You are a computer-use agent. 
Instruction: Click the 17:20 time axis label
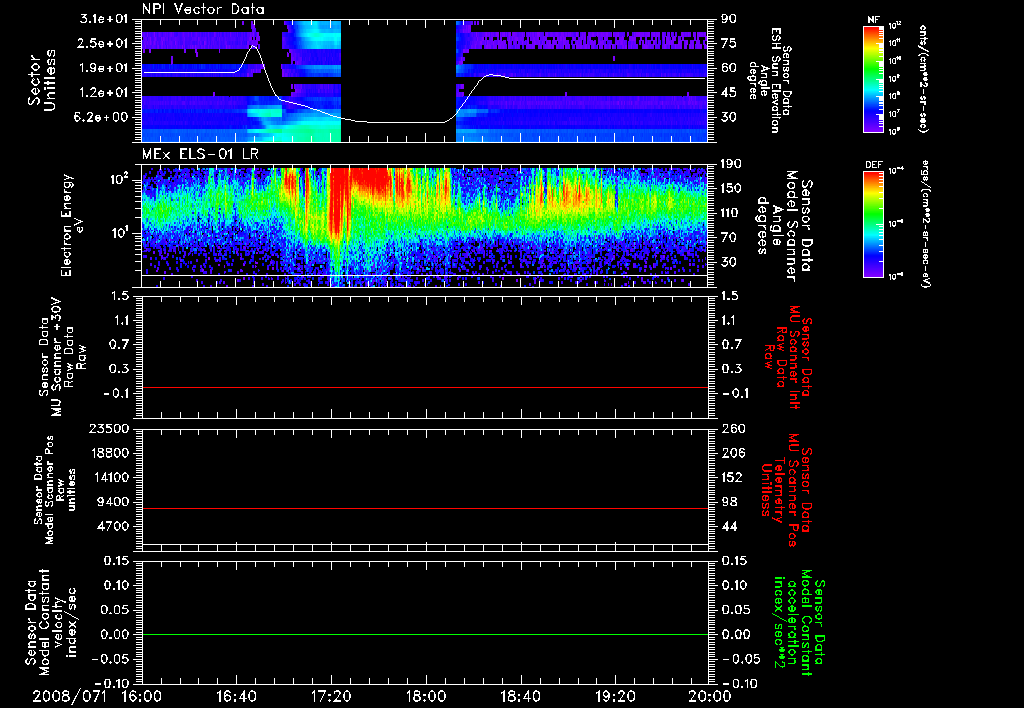[331, 697]
